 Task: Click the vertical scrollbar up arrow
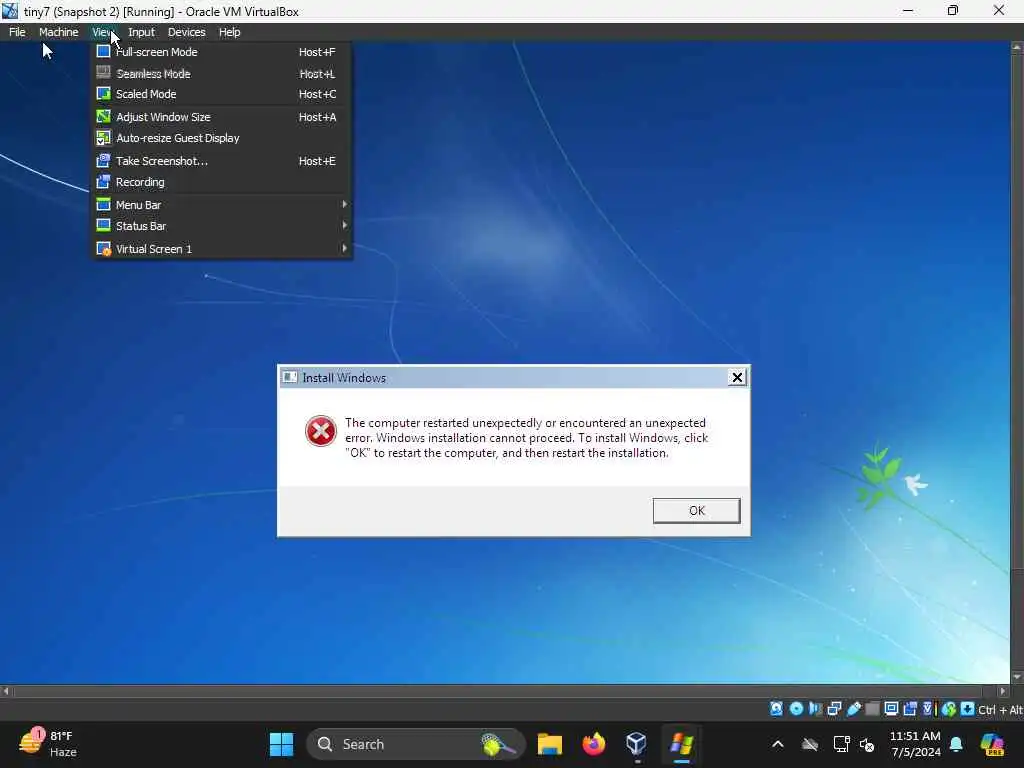tap(1017, 48)
